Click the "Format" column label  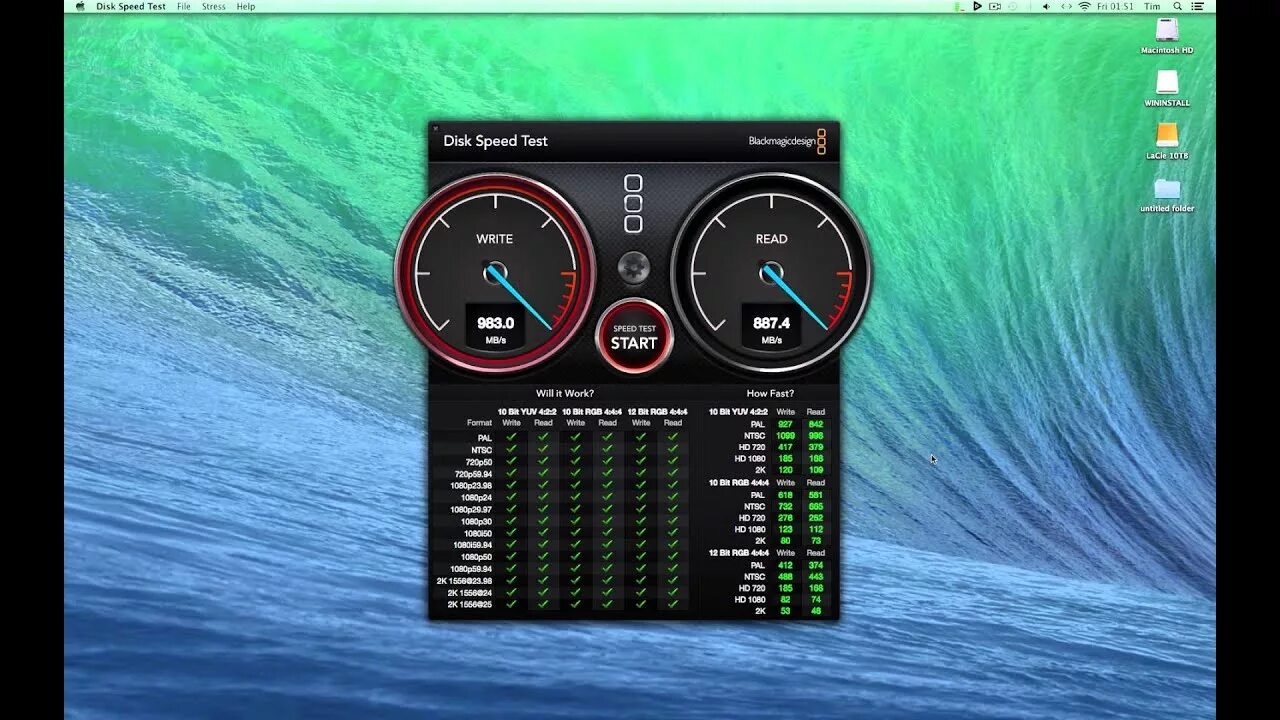[x=479, y=423]
